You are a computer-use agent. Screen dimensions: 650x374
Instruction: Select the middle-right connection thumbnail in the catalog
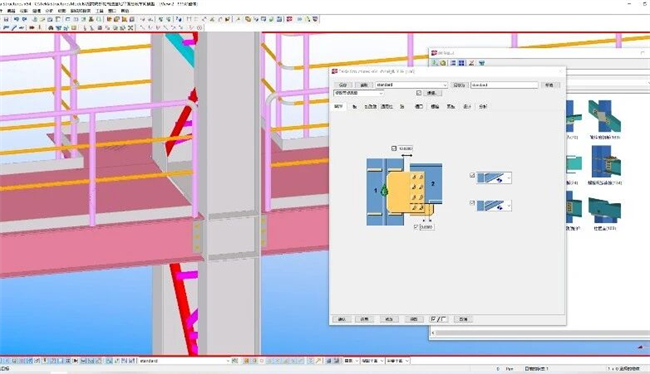606,162
